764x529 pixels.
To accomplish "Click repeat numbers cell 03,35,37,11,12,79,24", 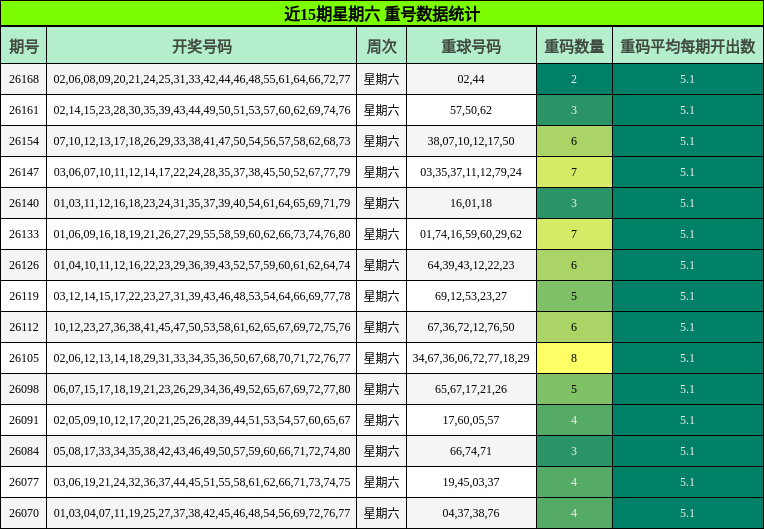I will click(x=471, y=172).
